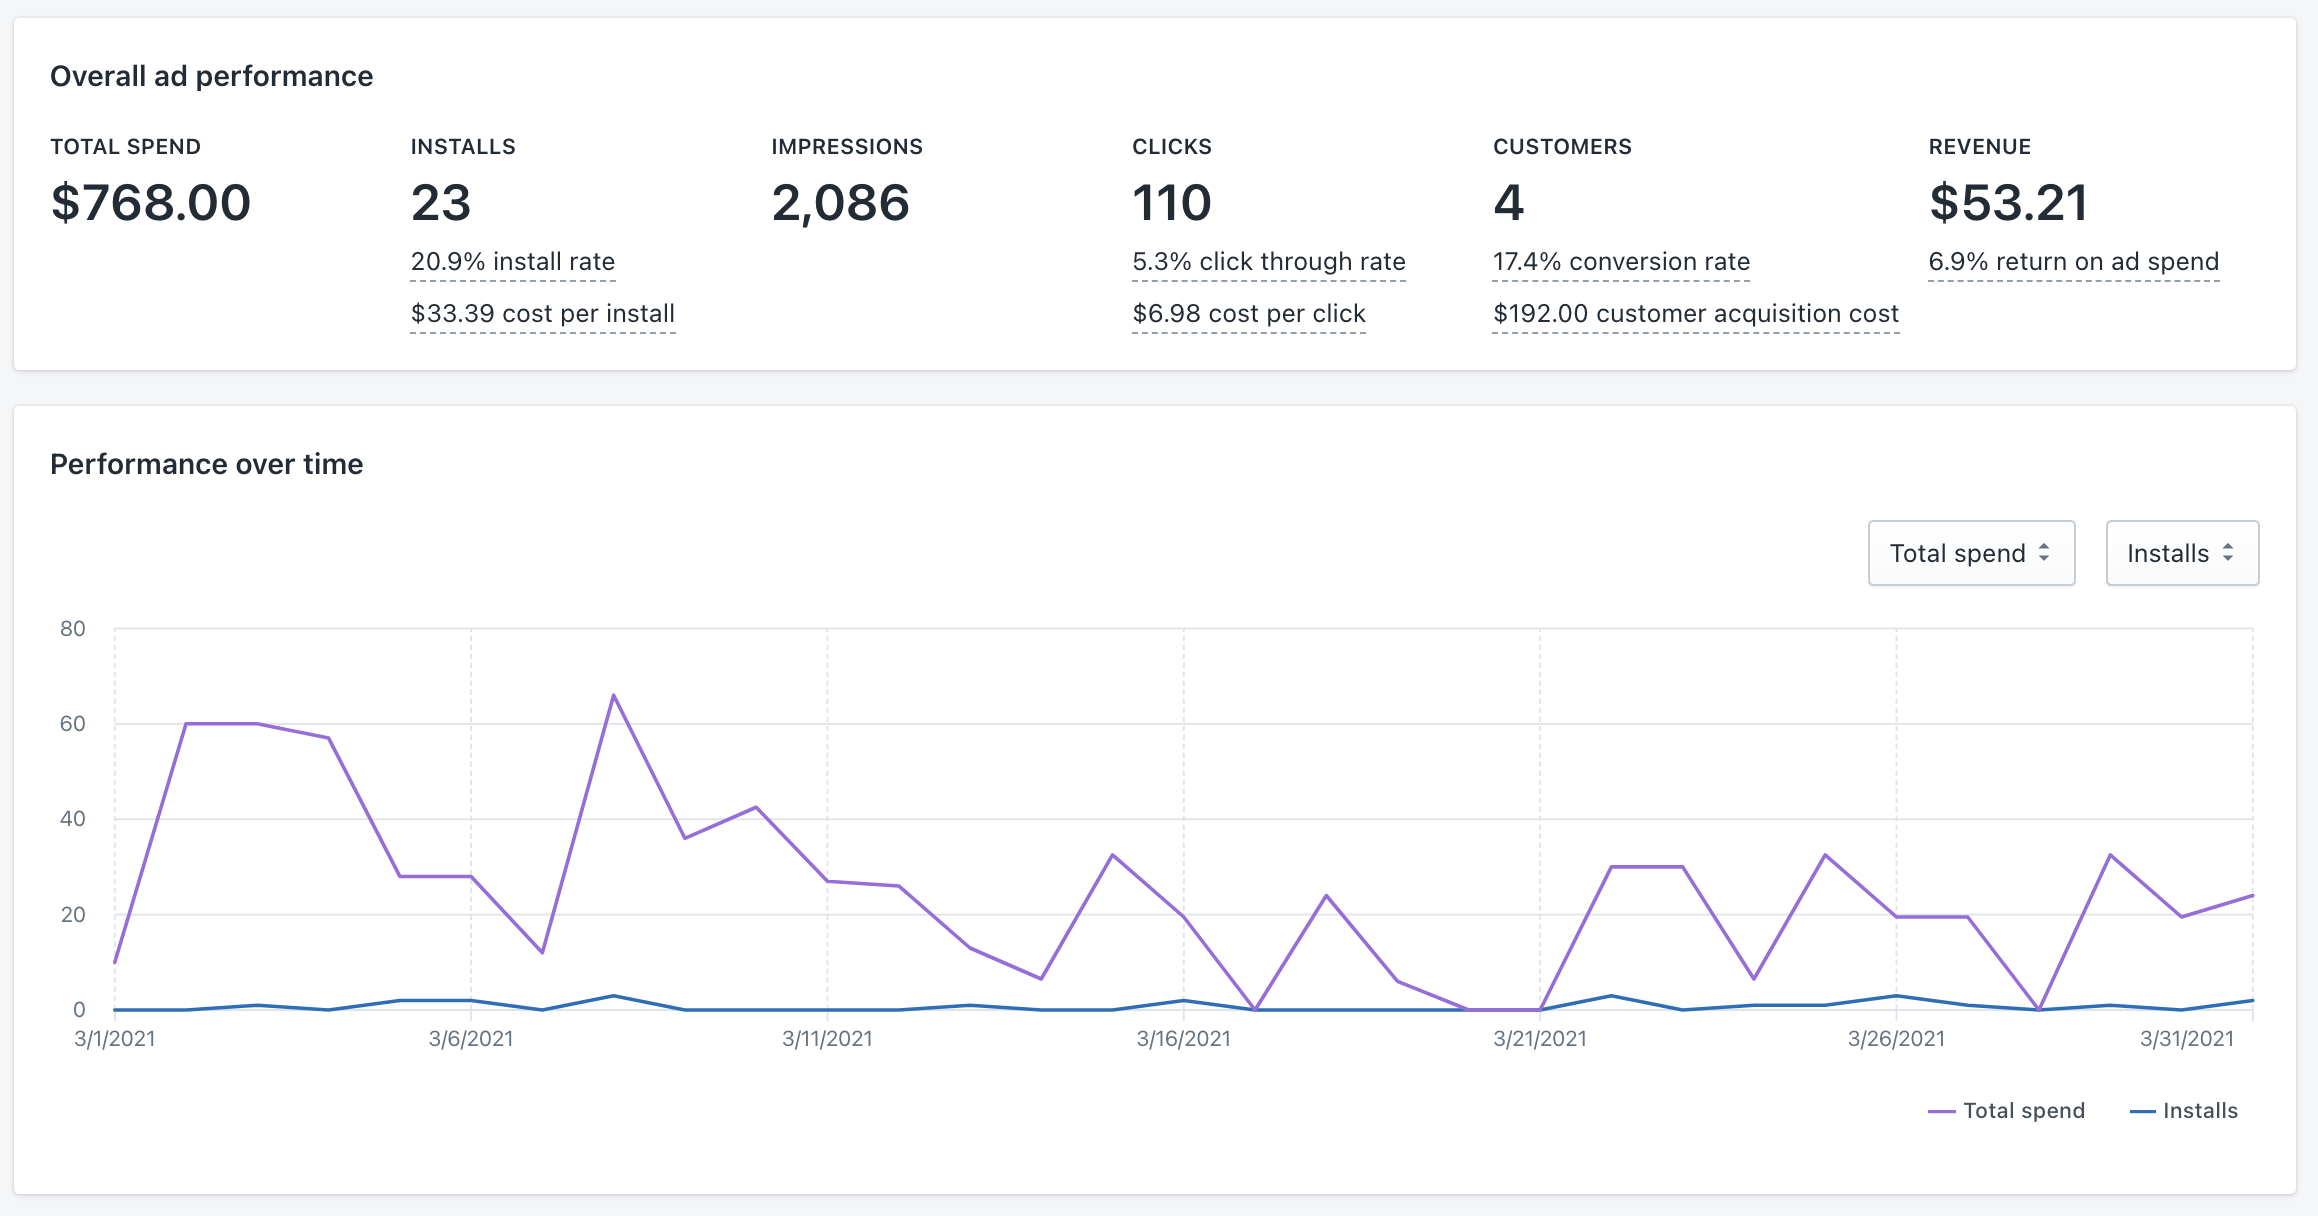Click the blue Installs legend line
This screenshot has width=2318, height=1216.
[x=2142, y=1112]
